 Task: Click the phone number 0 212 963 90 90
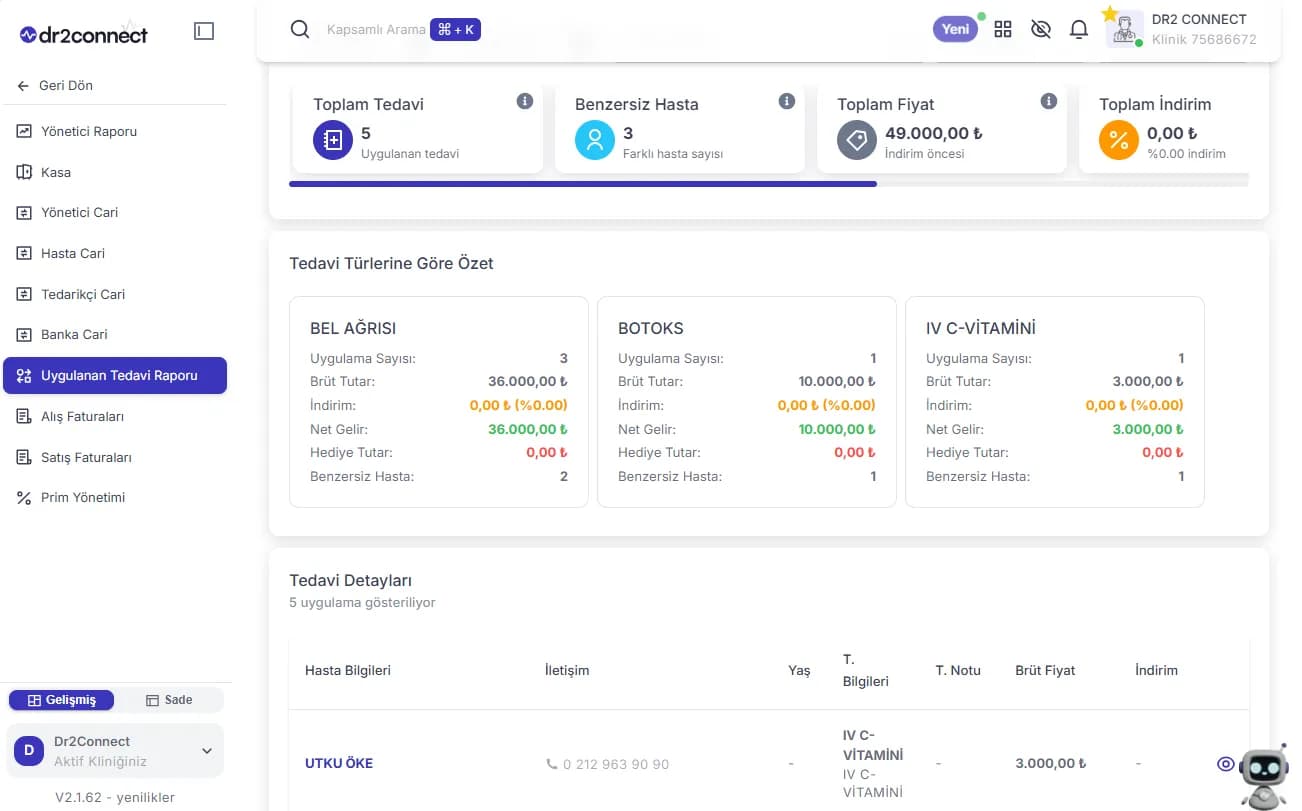tap(616, 764)
